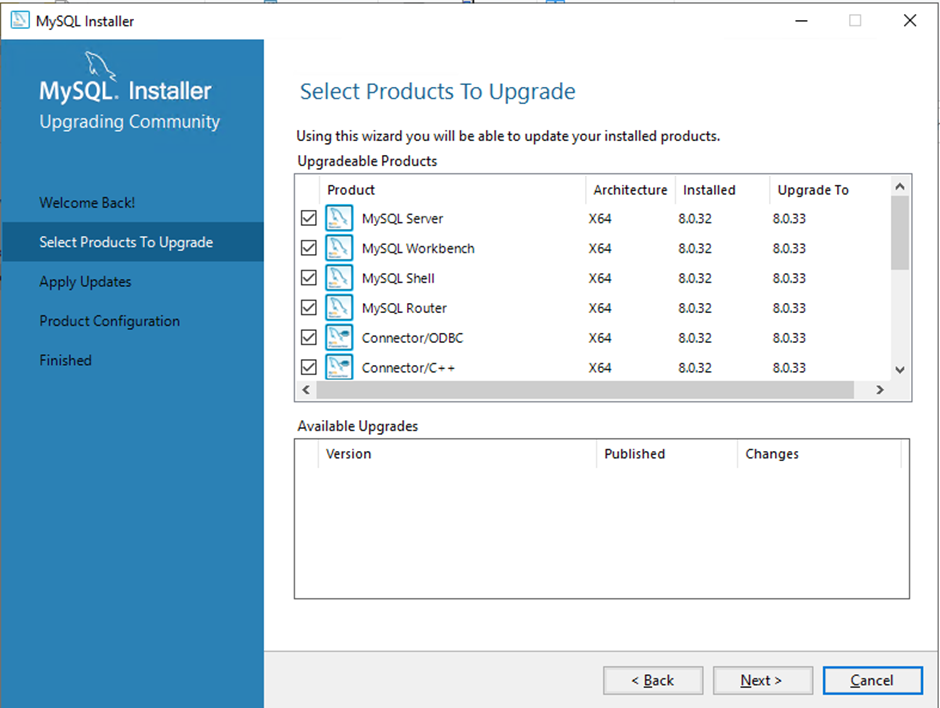Click the Connector/C++ product icon
This screenshot has height=708, width=940.
pyautogui.click(x=339, y=367)
